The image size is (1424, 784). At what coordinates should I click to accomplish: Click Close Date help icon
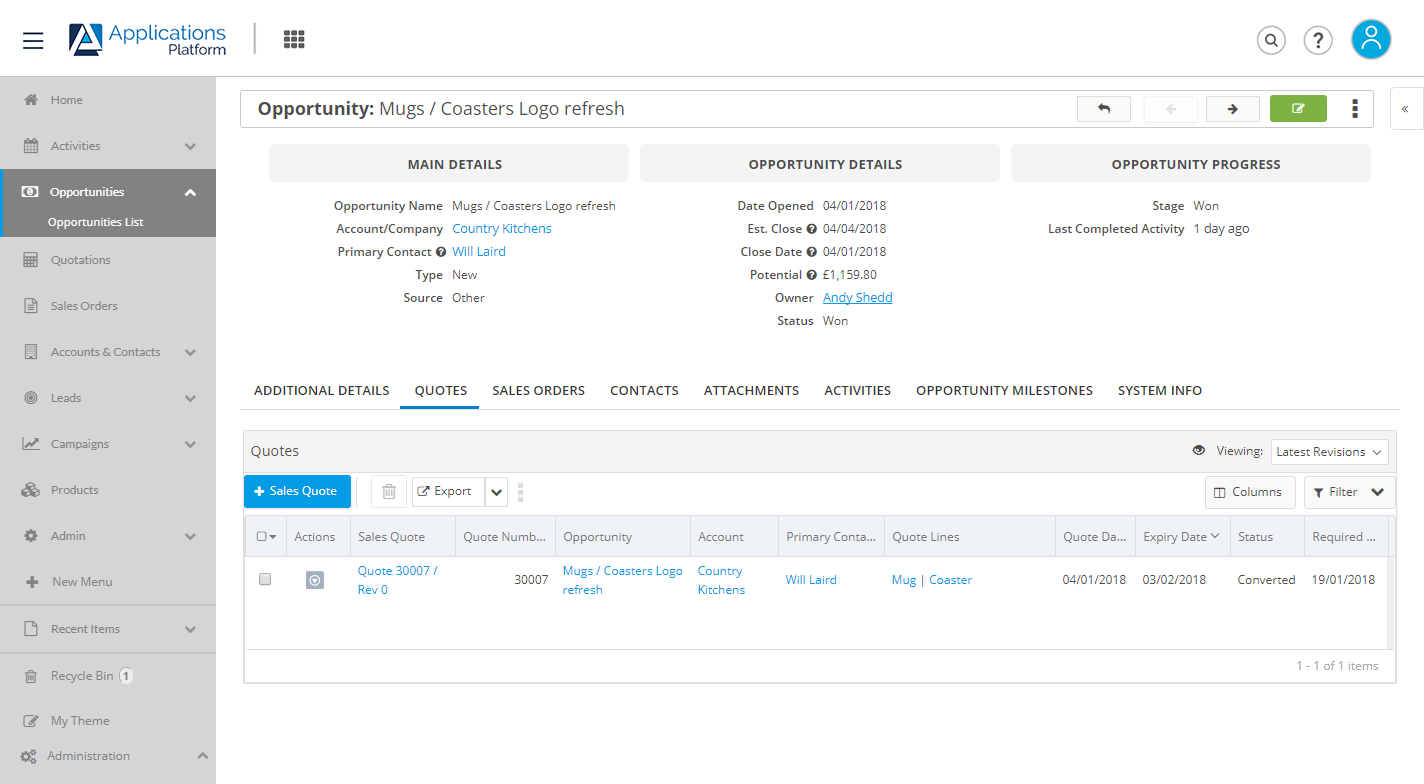coord(812,252)
